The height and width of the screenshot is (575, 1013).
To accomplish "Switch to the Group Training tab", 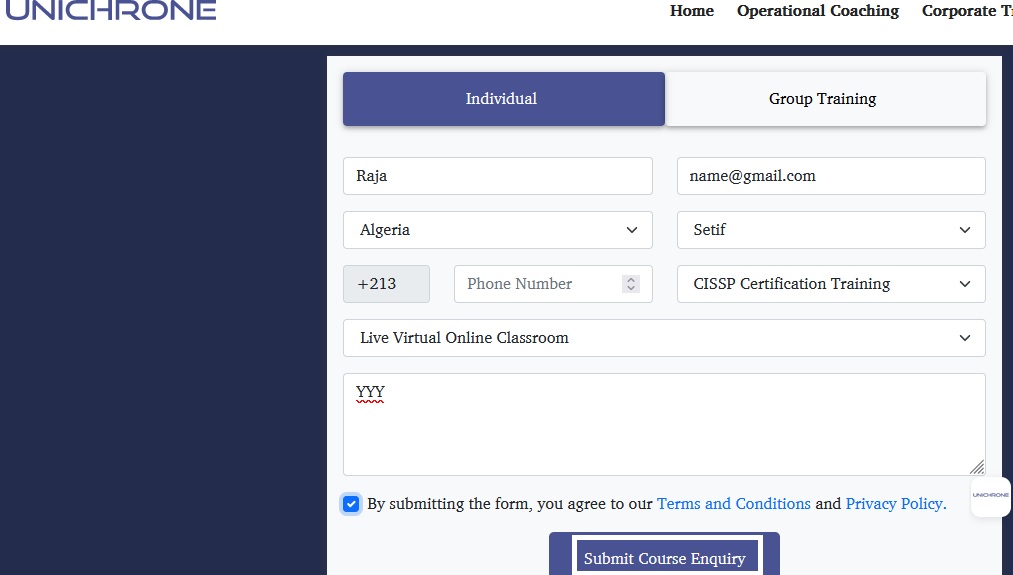I will 825,99.
